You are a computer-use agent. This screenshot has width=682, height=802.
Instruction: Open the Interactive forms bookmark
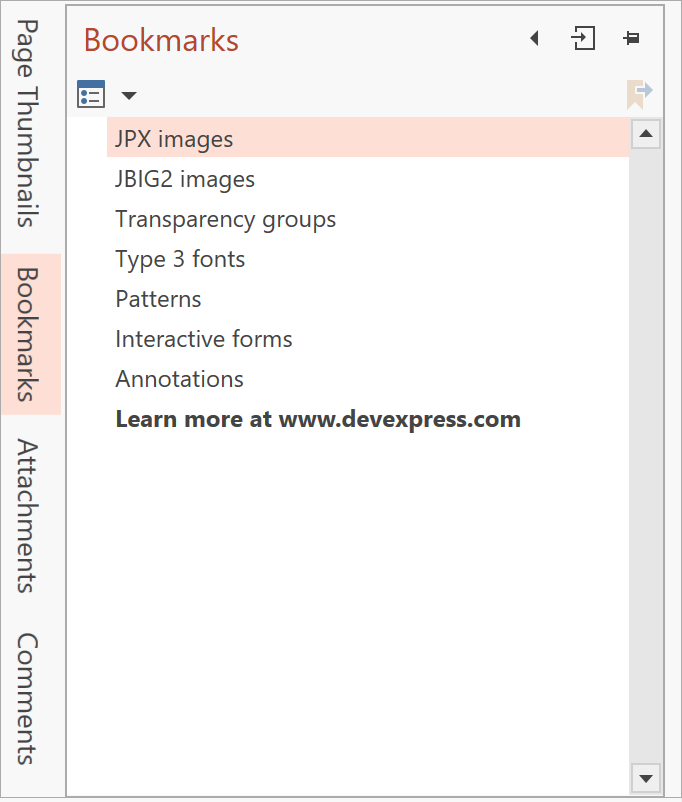204,339
